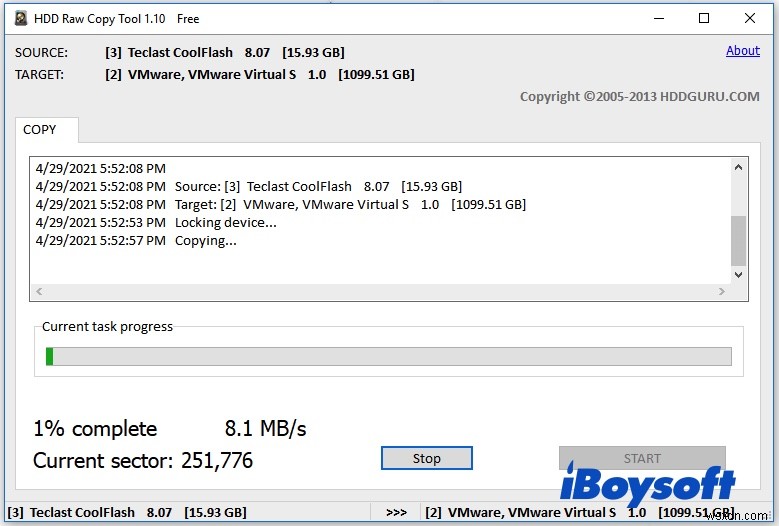Click the log line starting 'Target: [2]'
779x526 pixels.
(x=281, y=205)
